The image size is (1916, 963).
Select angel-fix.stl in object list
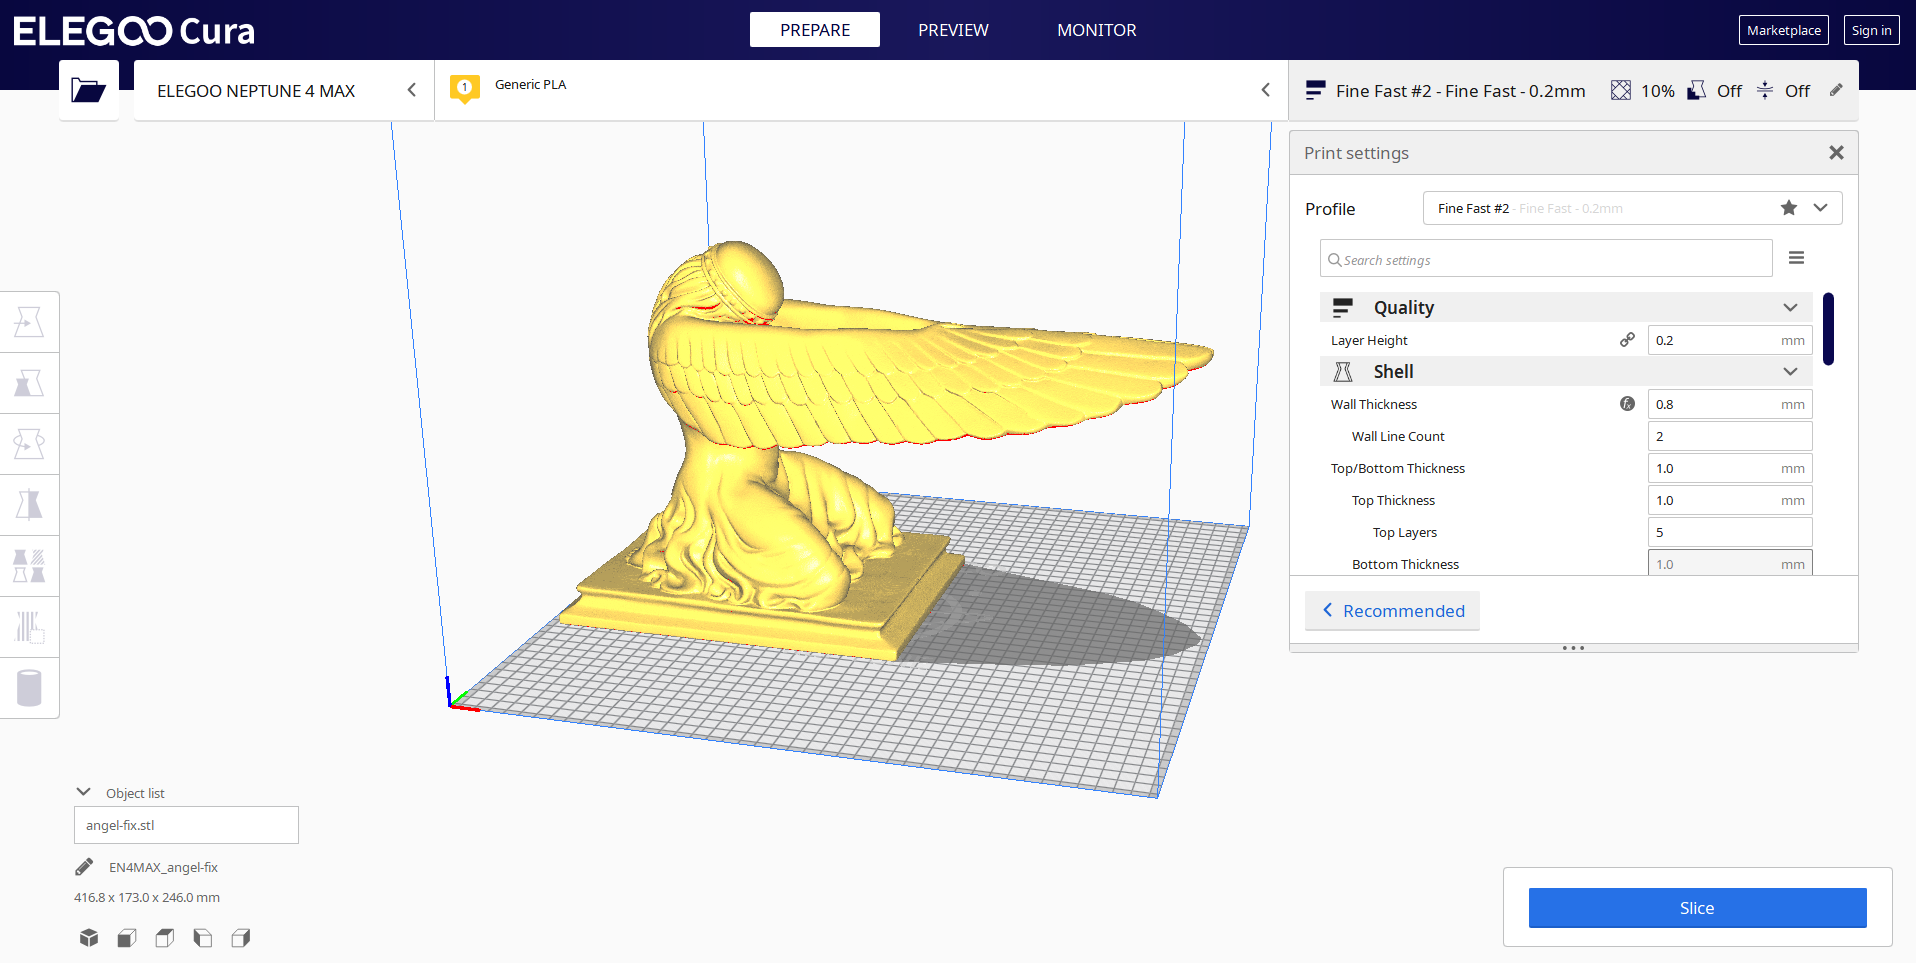(186, 825)
